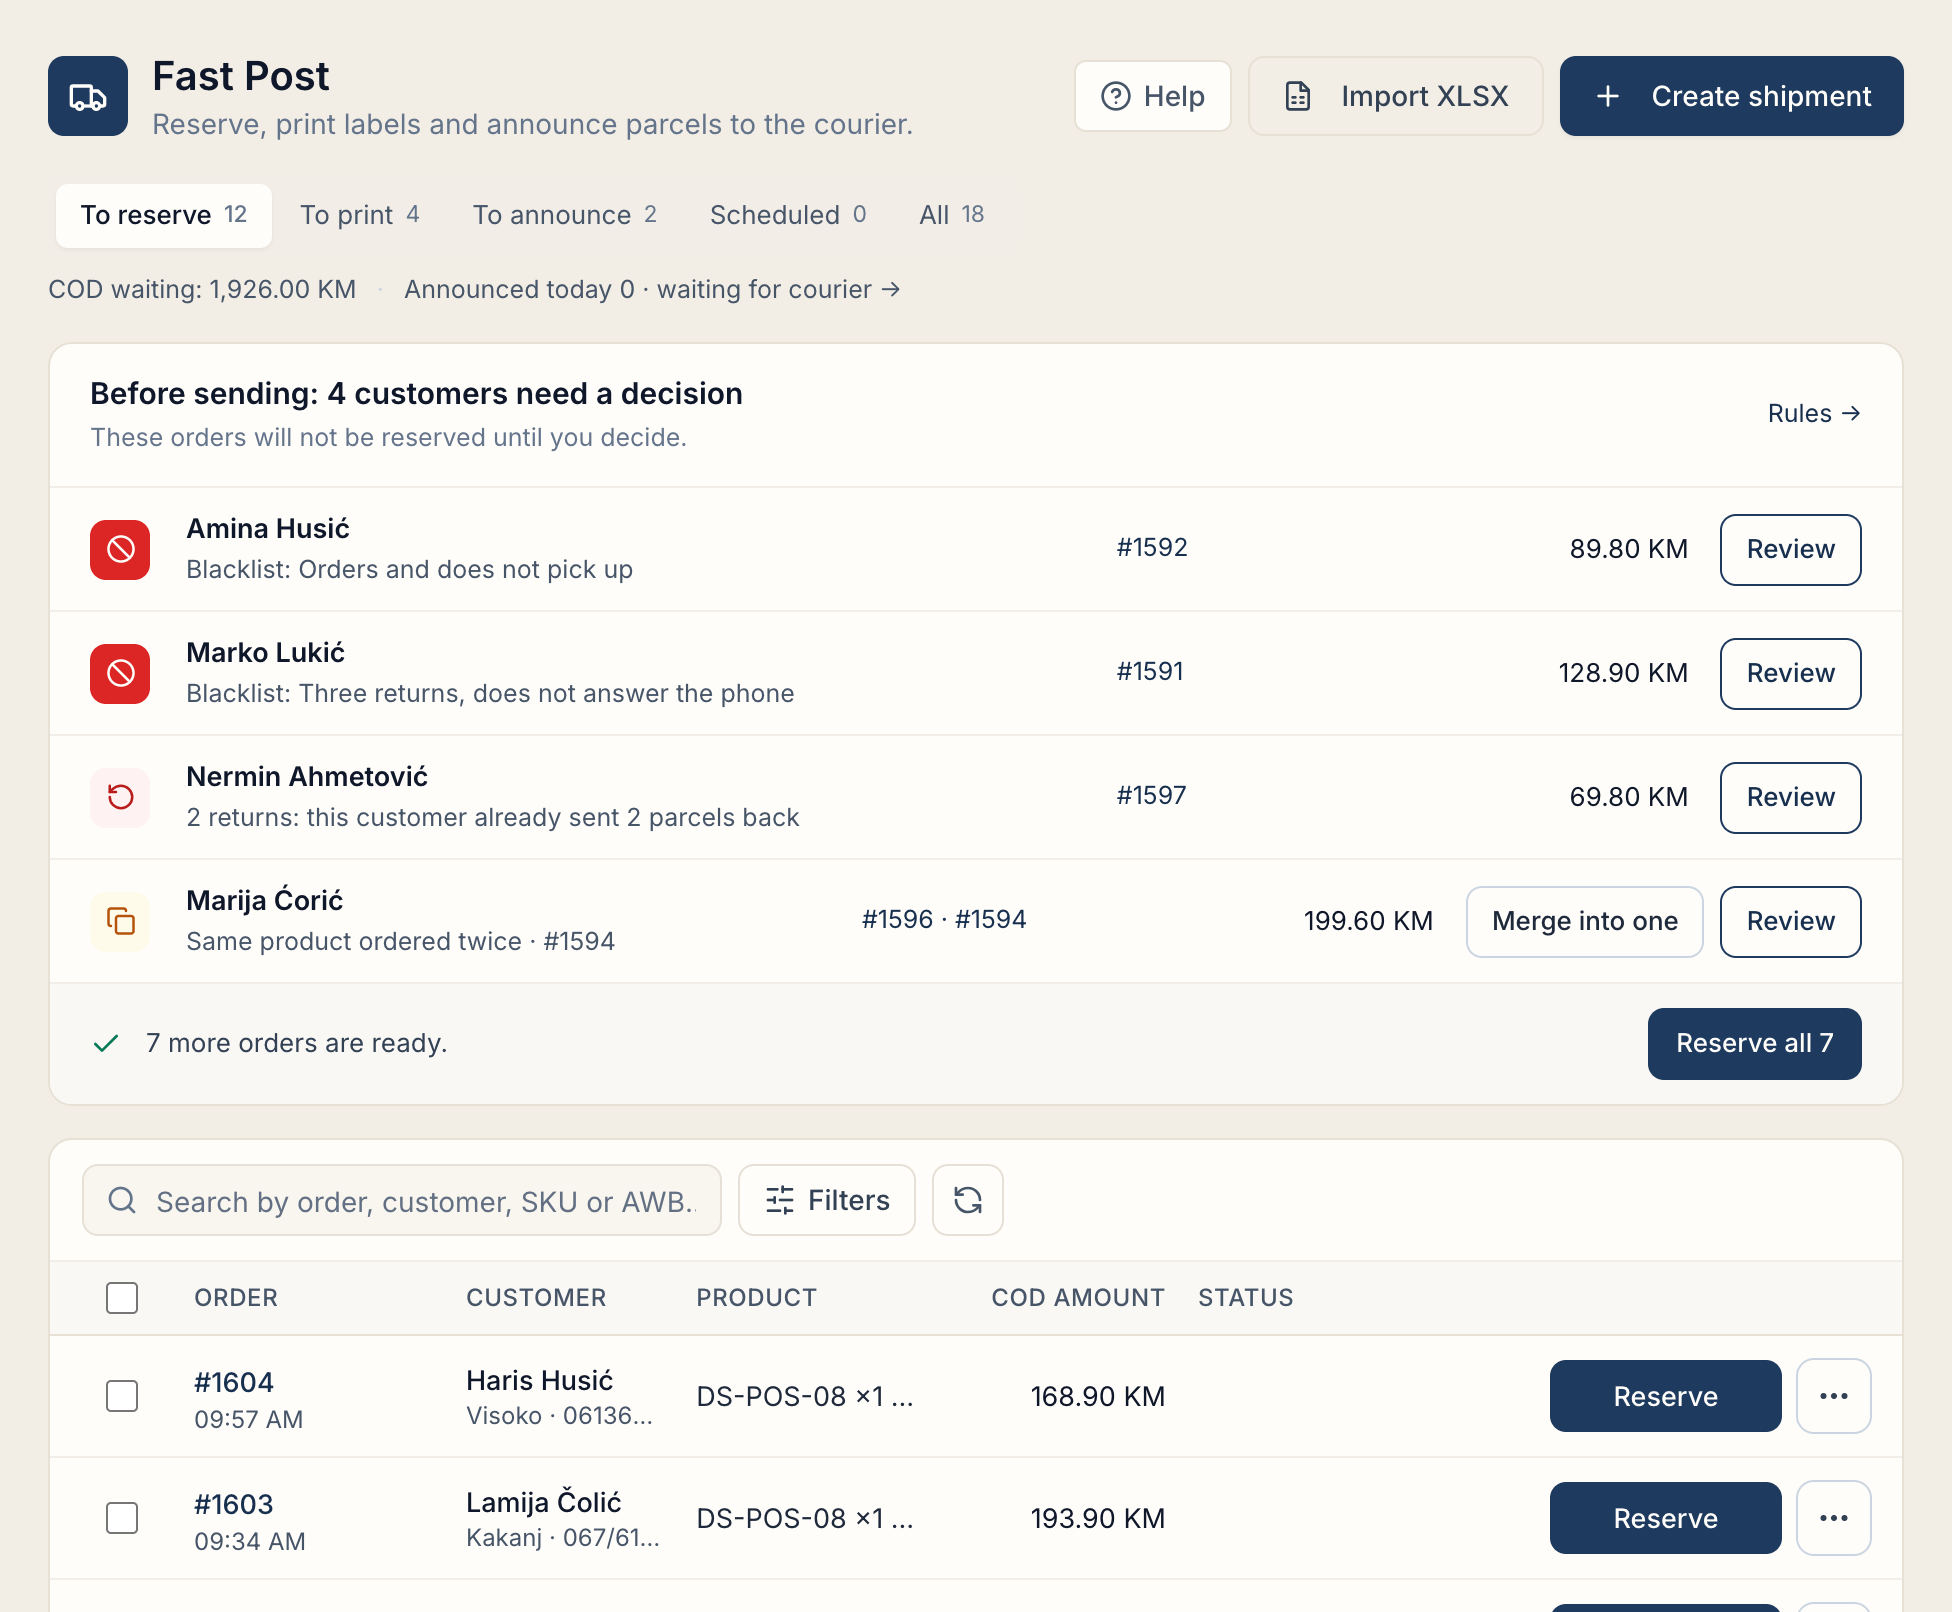
Task: Click the COD waiting: 1,926.00 KM summary
Action: 202,289
